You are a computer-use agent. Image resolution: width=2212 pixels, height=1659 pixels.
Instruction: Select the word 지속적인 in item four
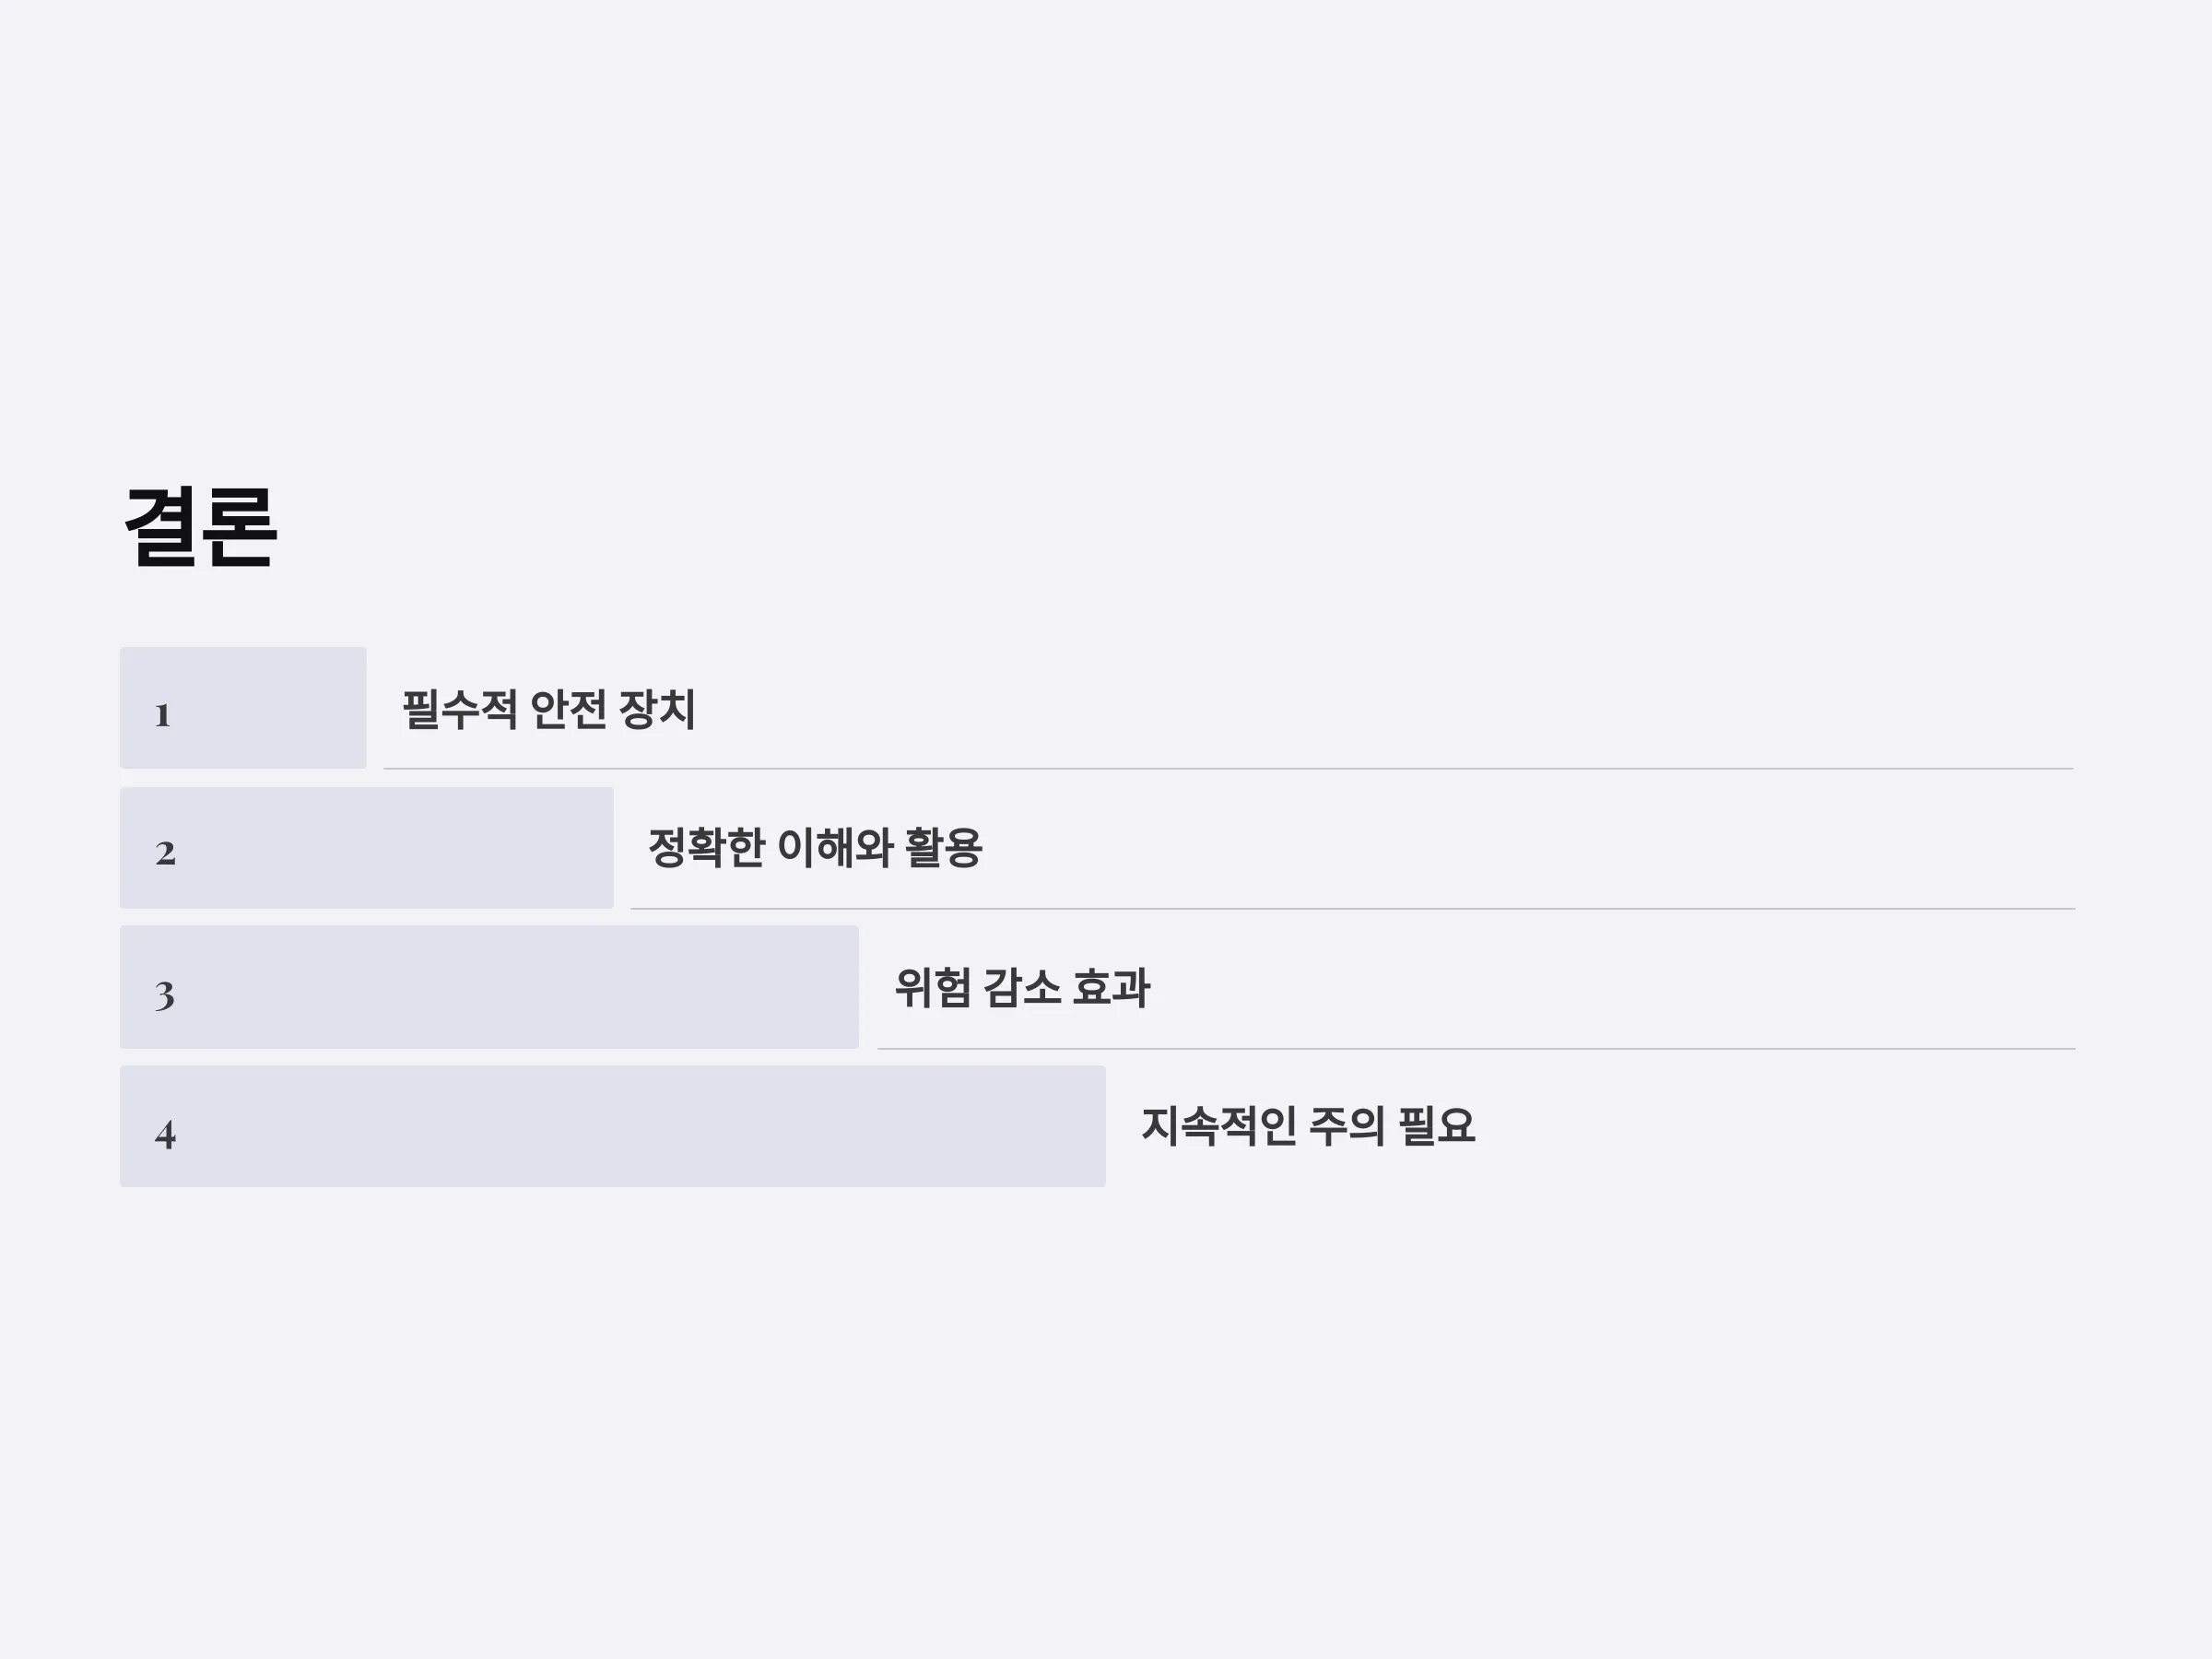[x=1219, y=1126]
